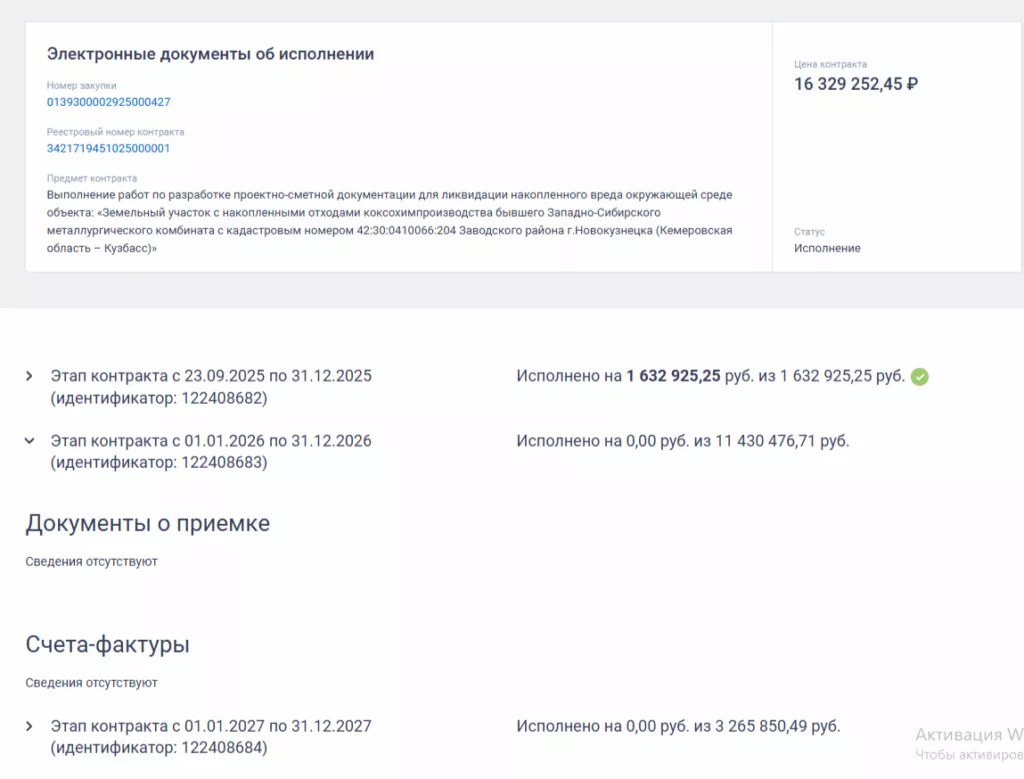1024x779 pixels.
Task: Click the contract price 16 329 252,45 ₽
Action: pyautogui.click(x=856, y=84)
